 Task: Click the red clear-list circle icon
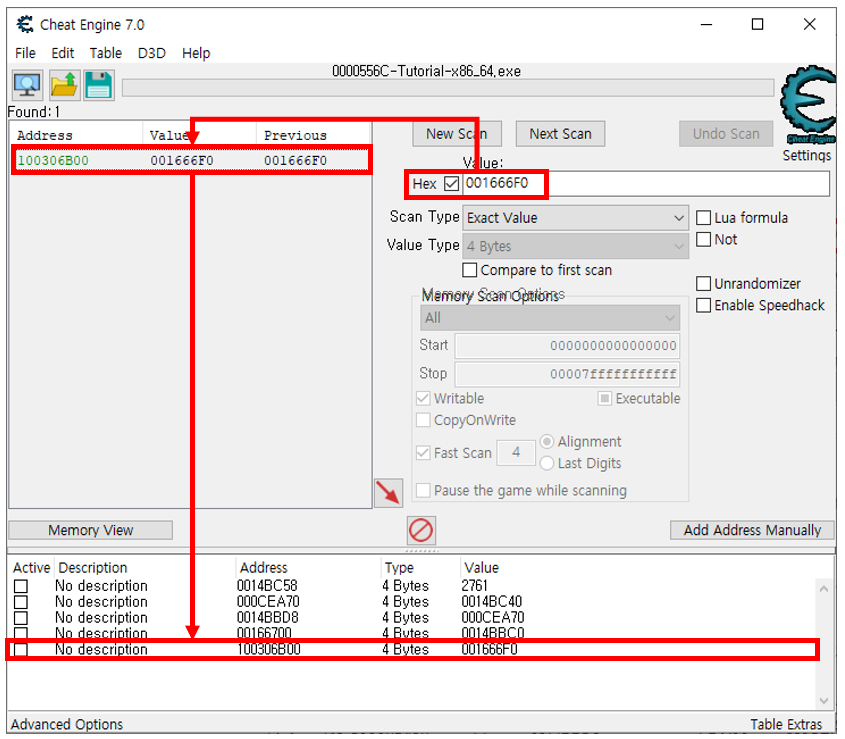click(421, 530)
